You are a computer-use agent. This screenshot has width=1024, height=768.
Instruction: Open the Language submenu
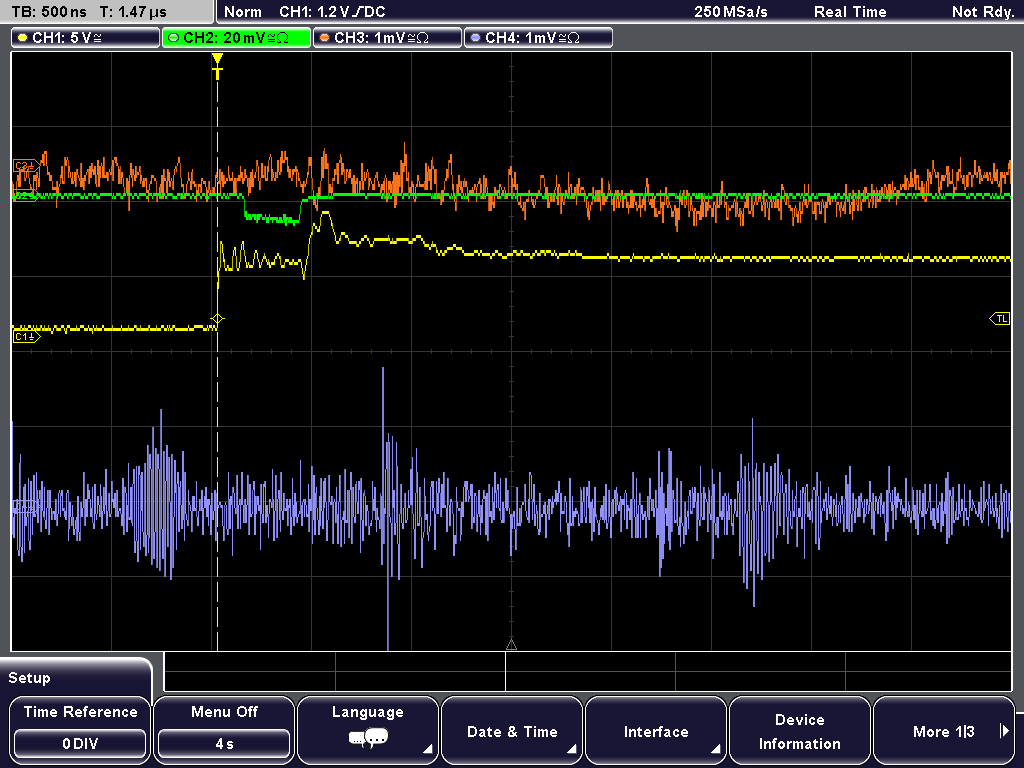pos(368,730)
